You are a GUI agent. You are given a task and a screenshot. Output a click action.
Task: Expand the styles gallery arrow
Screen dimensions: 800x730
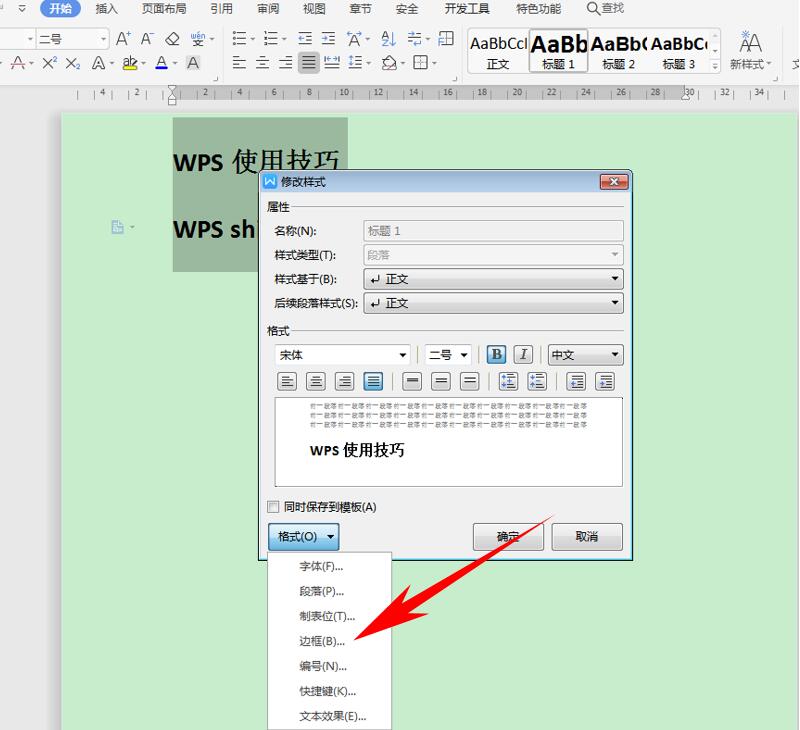tap(715, 66)
